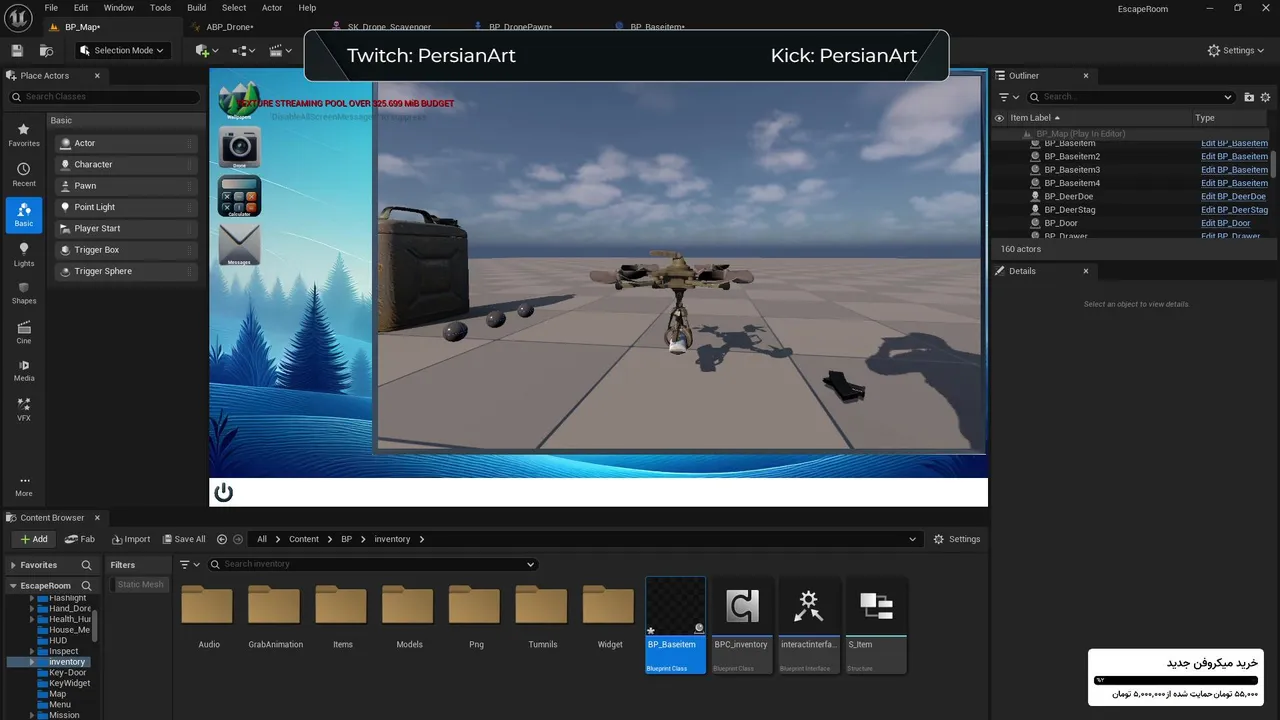Go back in Content Browser history
This screenshot has height=720, width=1280.
(222, 539)
